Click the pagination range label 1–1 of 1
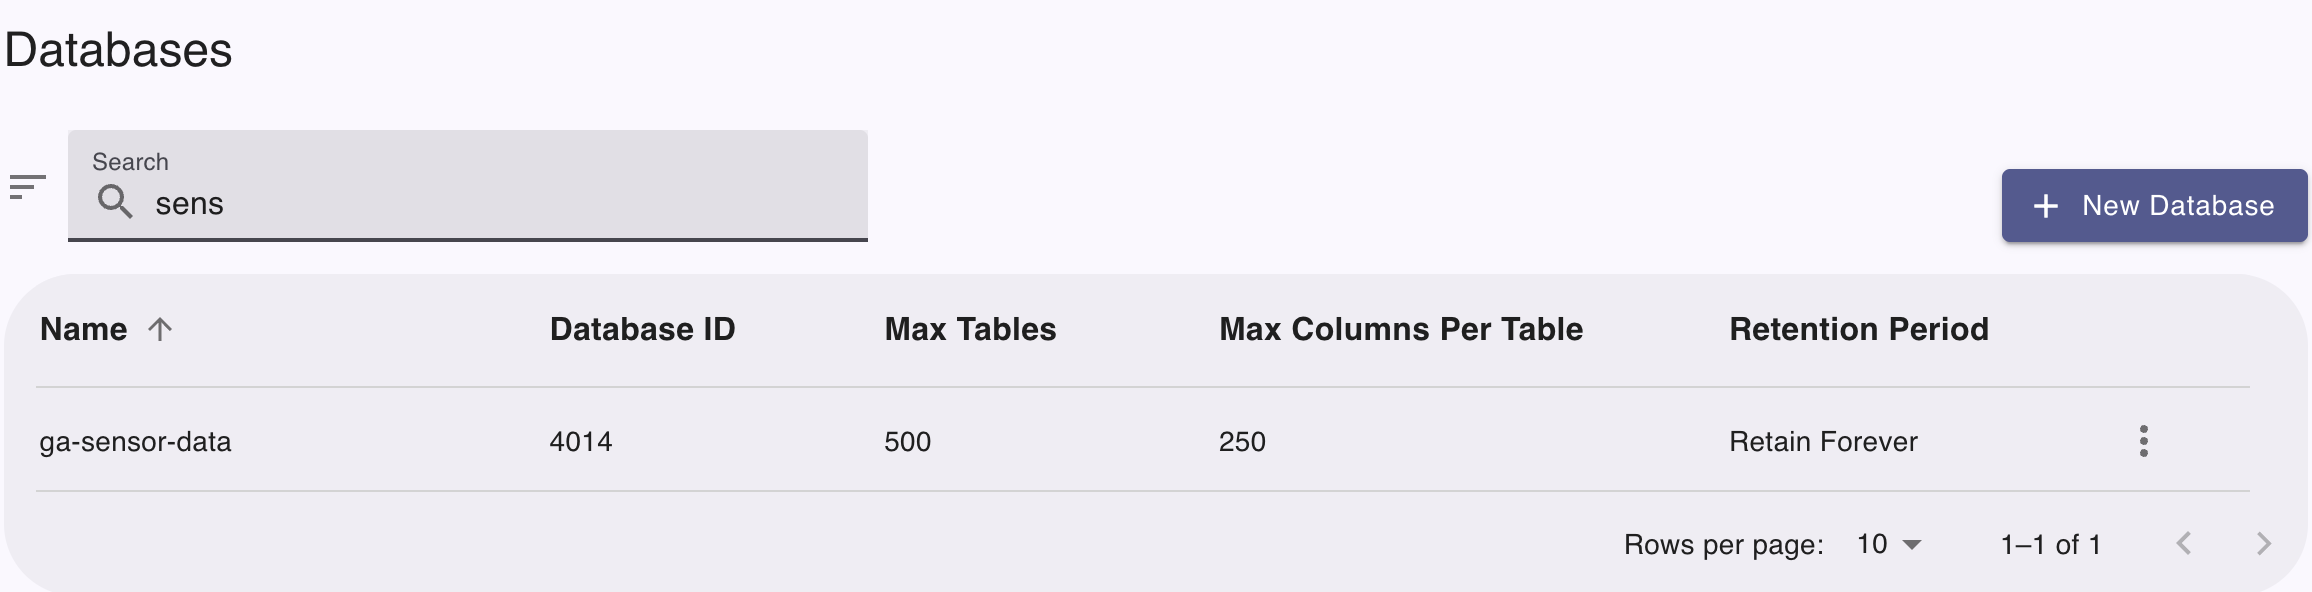 point(2051,545)
